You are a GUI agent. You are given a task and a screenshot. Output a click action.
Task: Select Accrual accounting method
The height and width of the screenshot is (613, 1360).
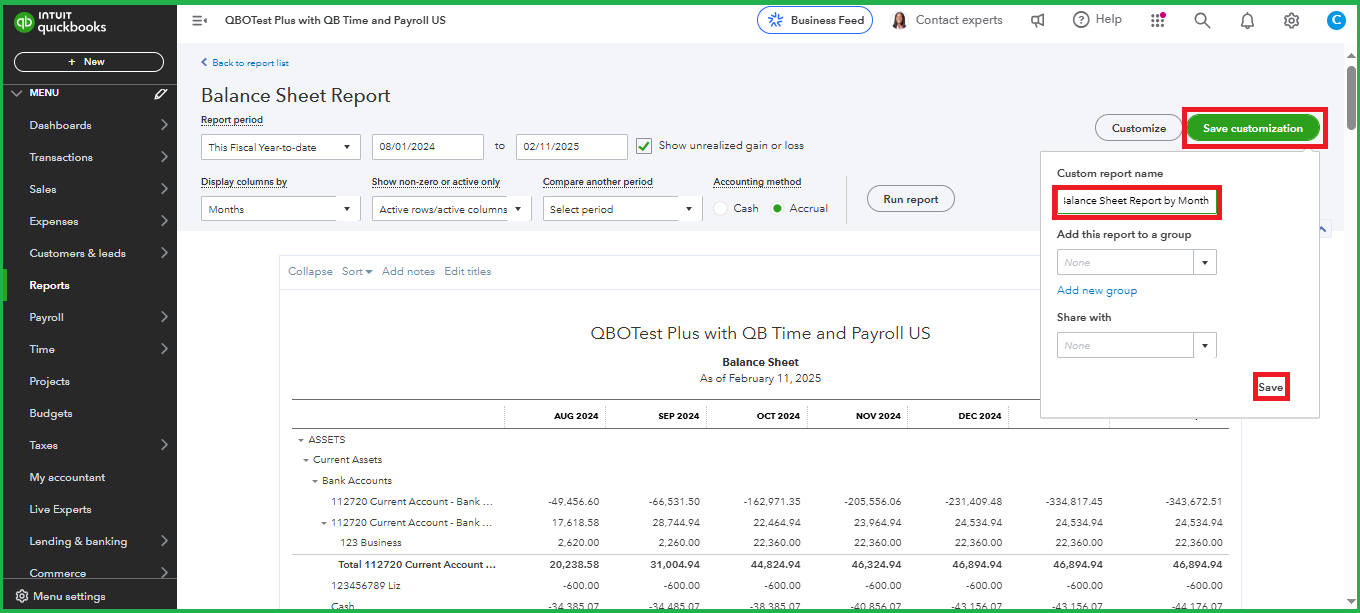777,208
